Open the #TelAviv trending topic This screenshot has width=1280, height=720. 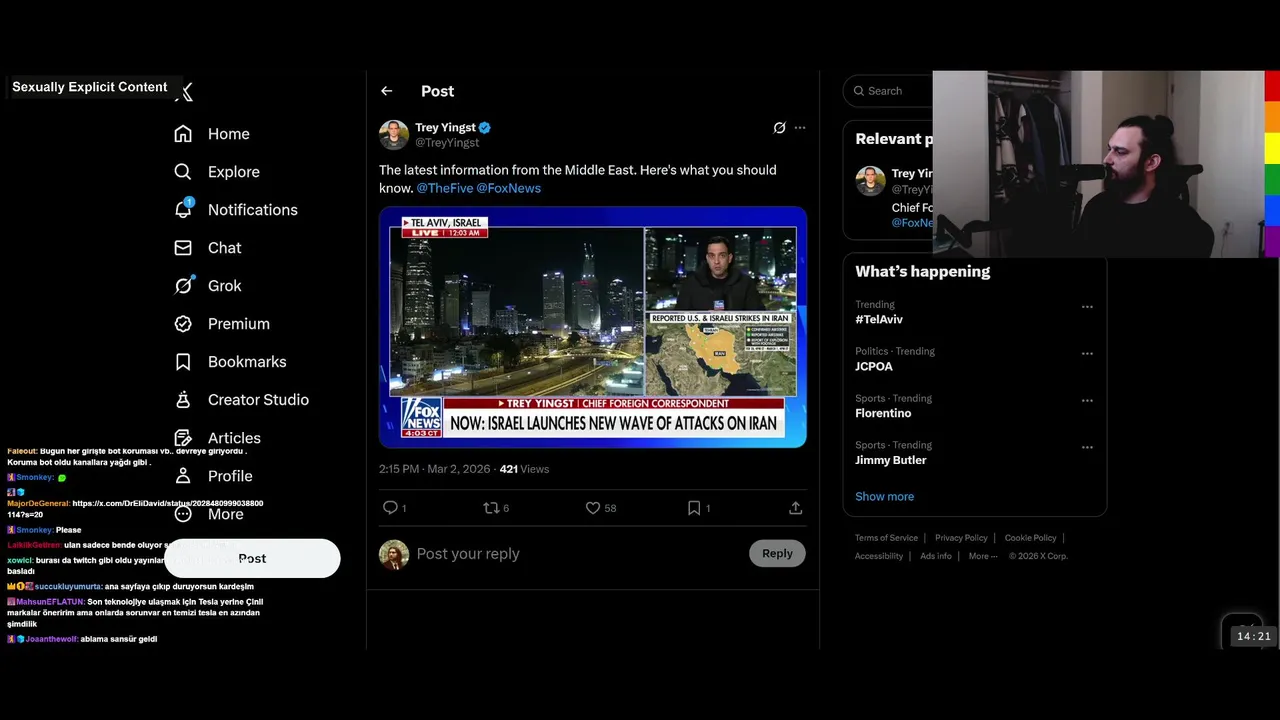[x=879, y=319]
